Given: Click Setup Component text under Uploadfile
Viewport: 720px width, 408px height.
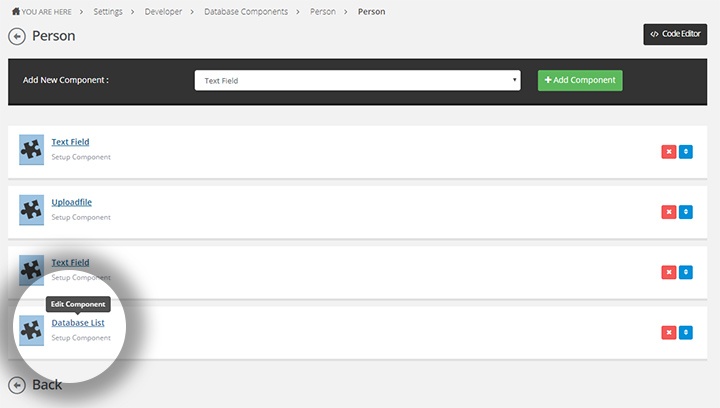Looking at the screenshot, I should 81,217.
